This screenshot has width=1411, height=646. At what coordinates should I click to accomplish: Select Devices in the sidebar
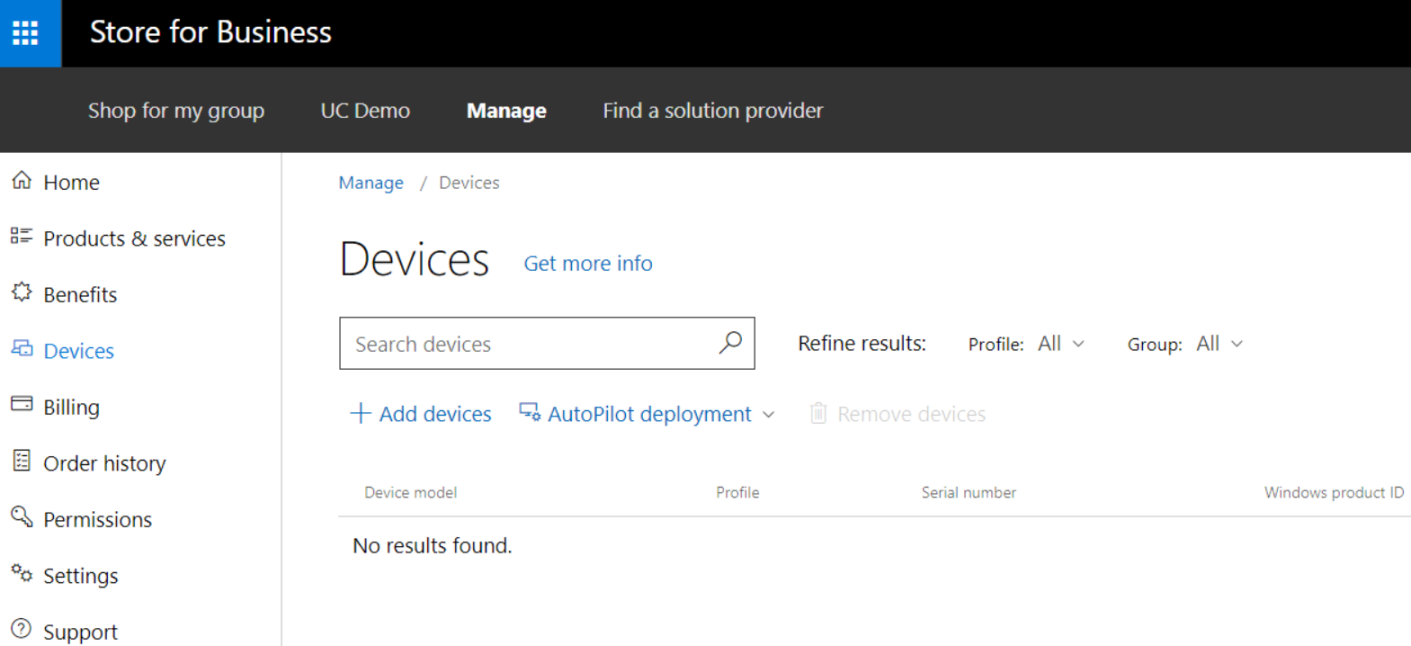[79, 350]
